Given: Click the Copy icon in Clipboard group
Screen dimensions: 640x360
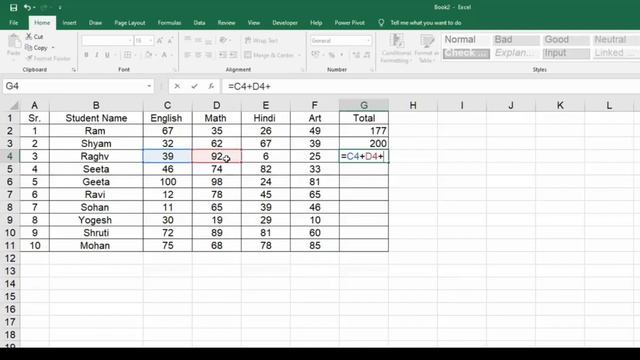Looking at the screenshot, I should point(29,48).
